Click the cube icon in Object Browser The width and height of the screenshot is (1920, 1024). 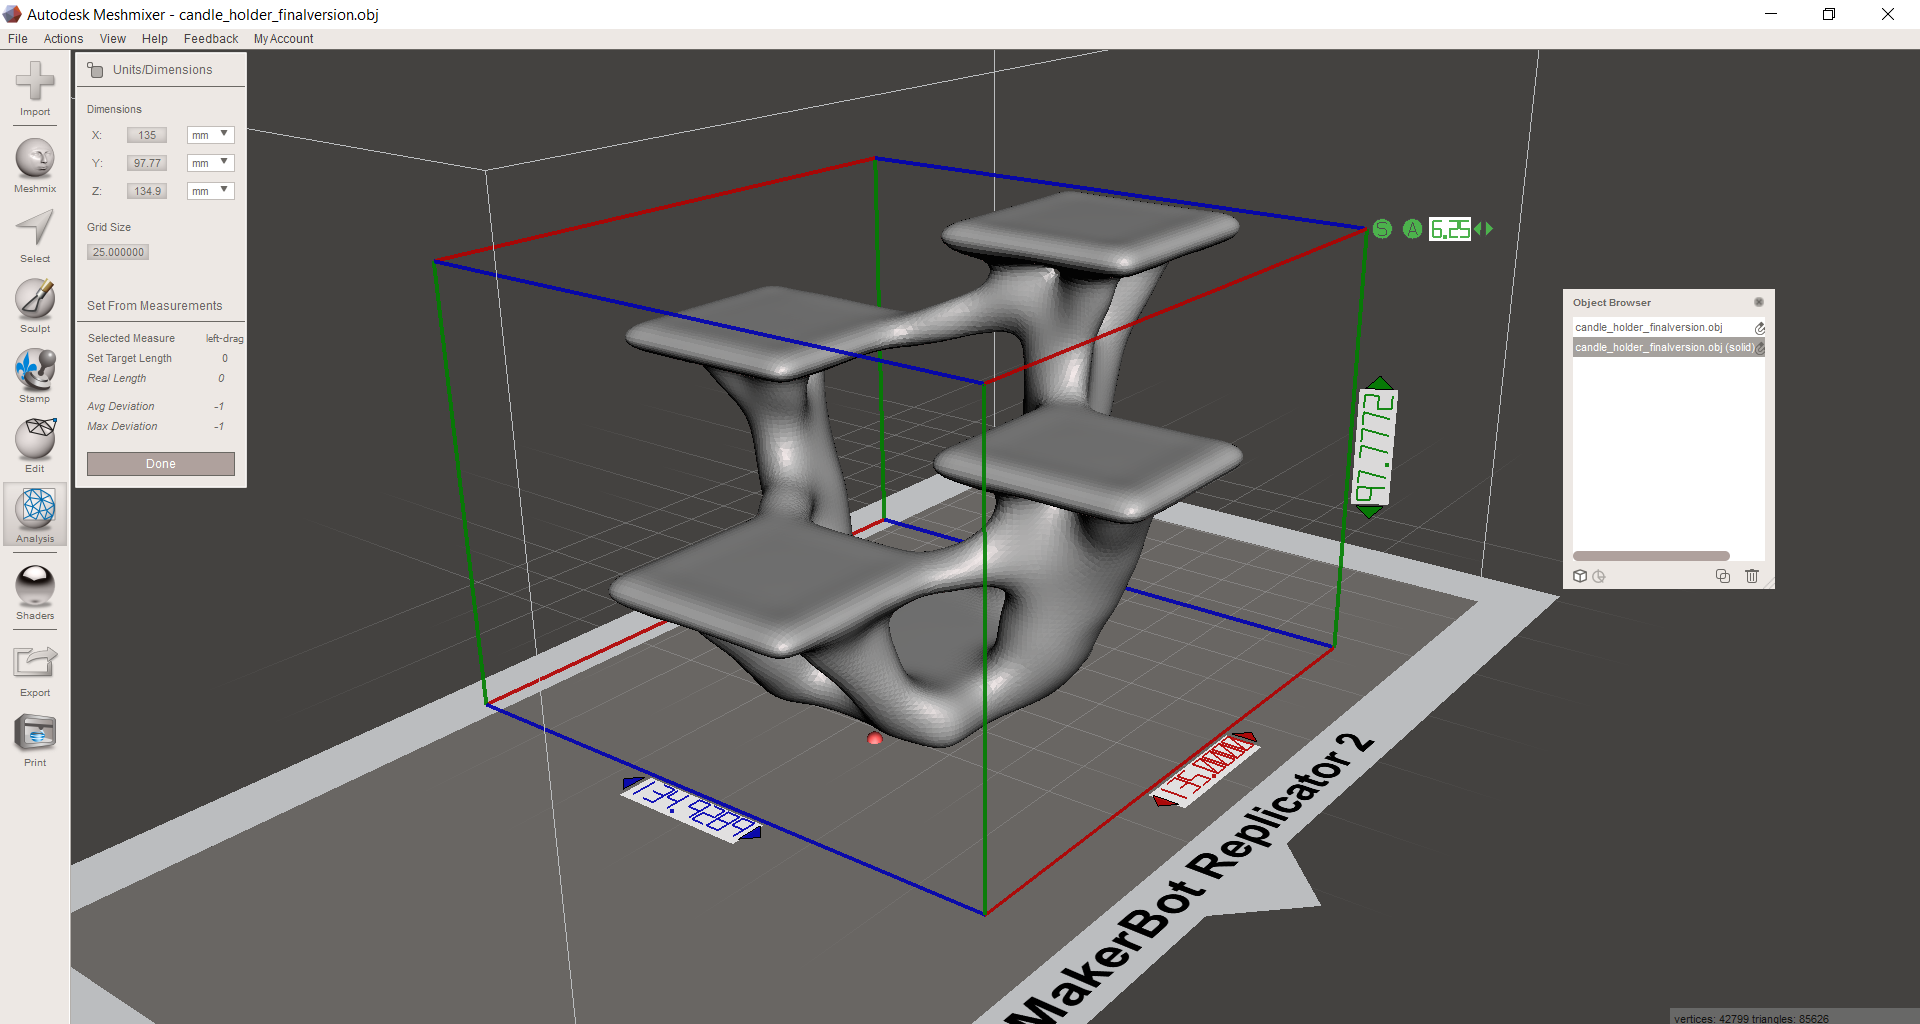[x=1580, y=576]
